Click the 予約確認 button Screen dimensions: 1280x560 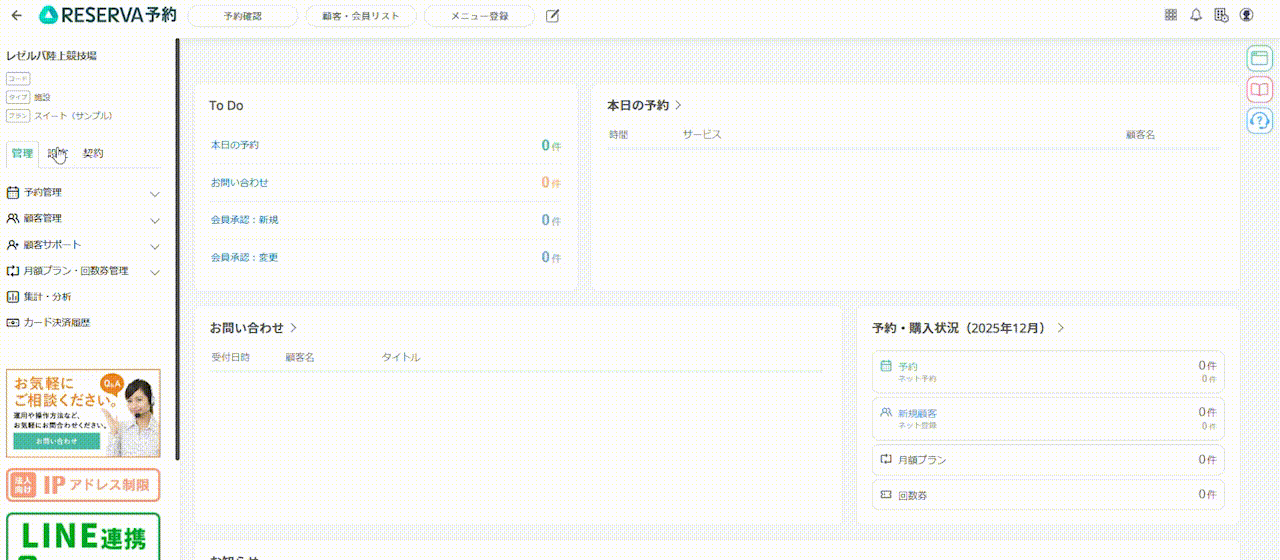click(x=242, y=15)
